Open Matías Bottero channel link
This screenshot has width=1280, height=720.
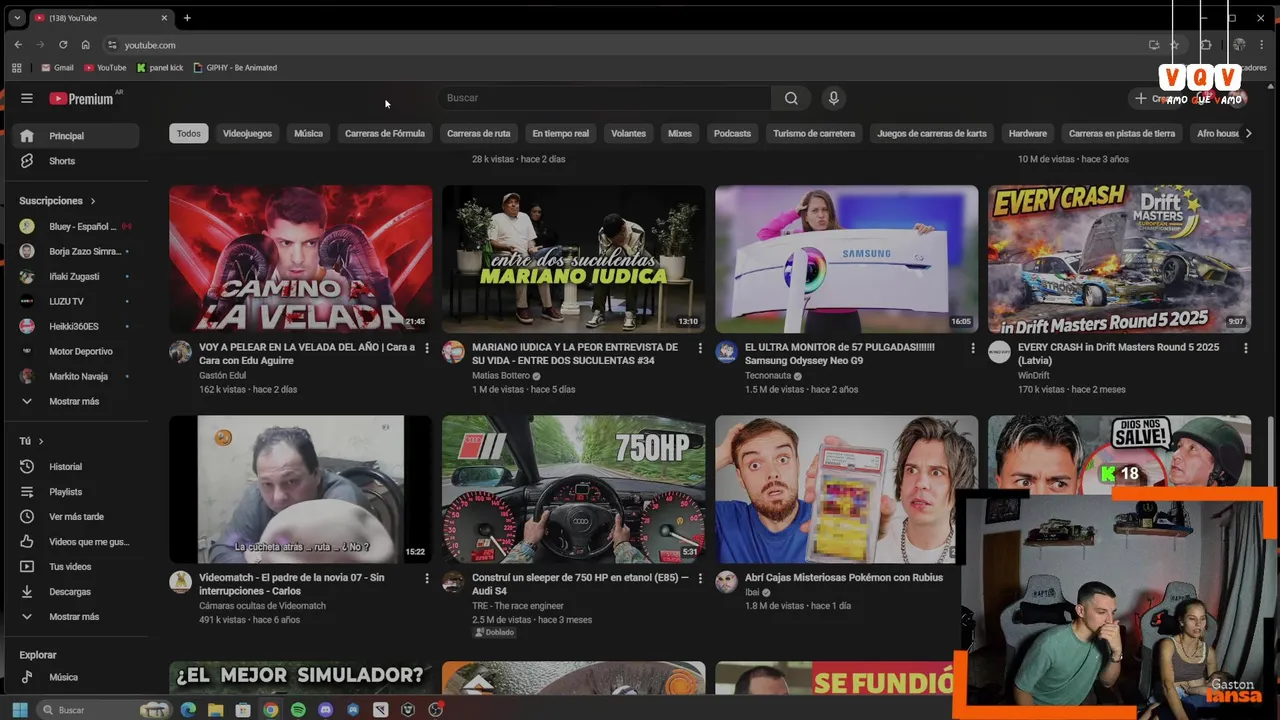pos(501,376)
